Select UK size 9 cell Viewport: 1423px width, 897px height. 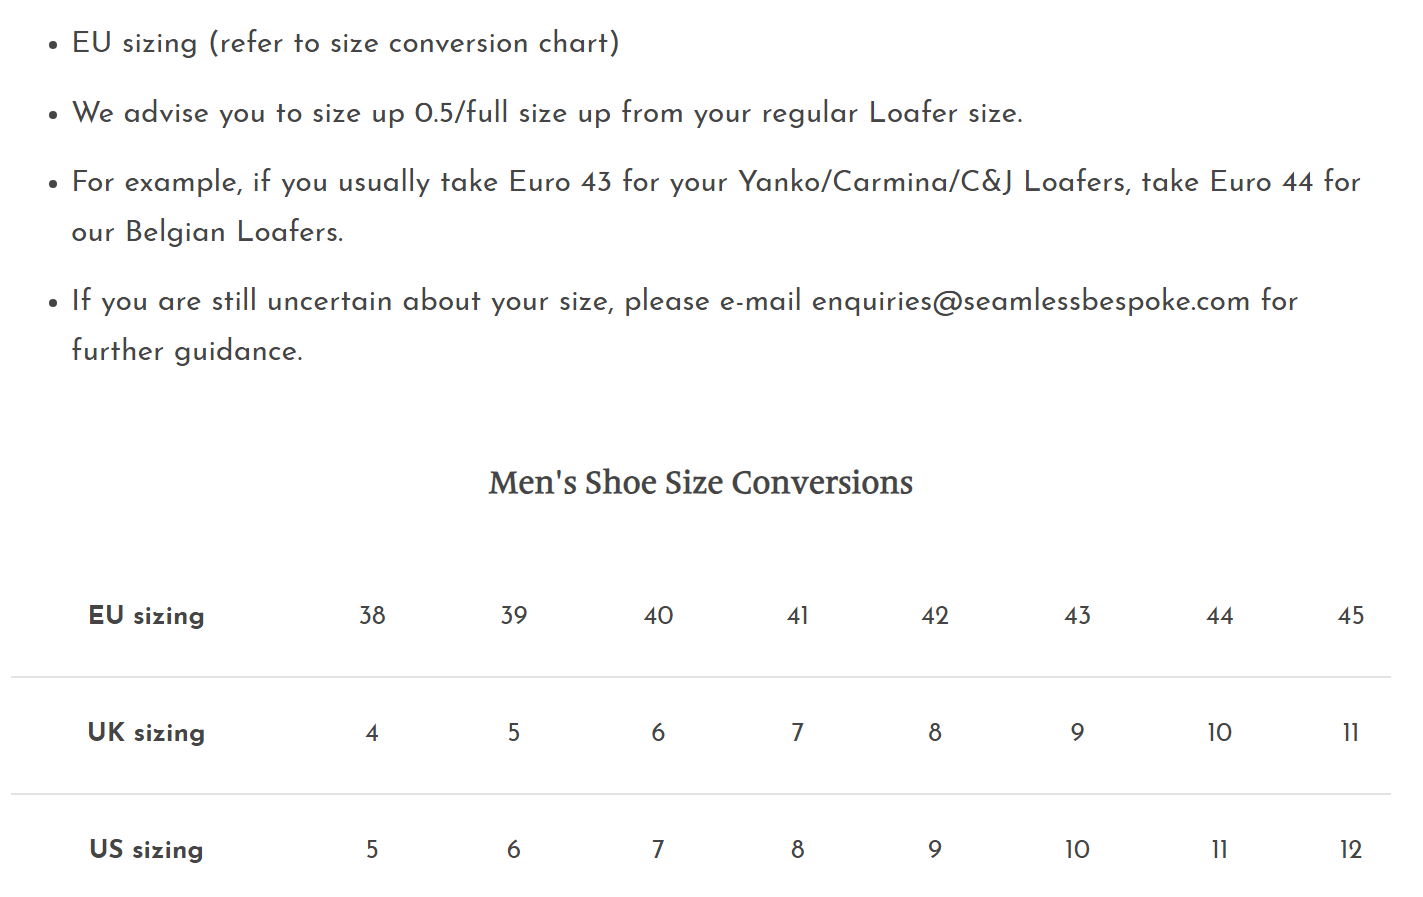[x=1077, y=733]
